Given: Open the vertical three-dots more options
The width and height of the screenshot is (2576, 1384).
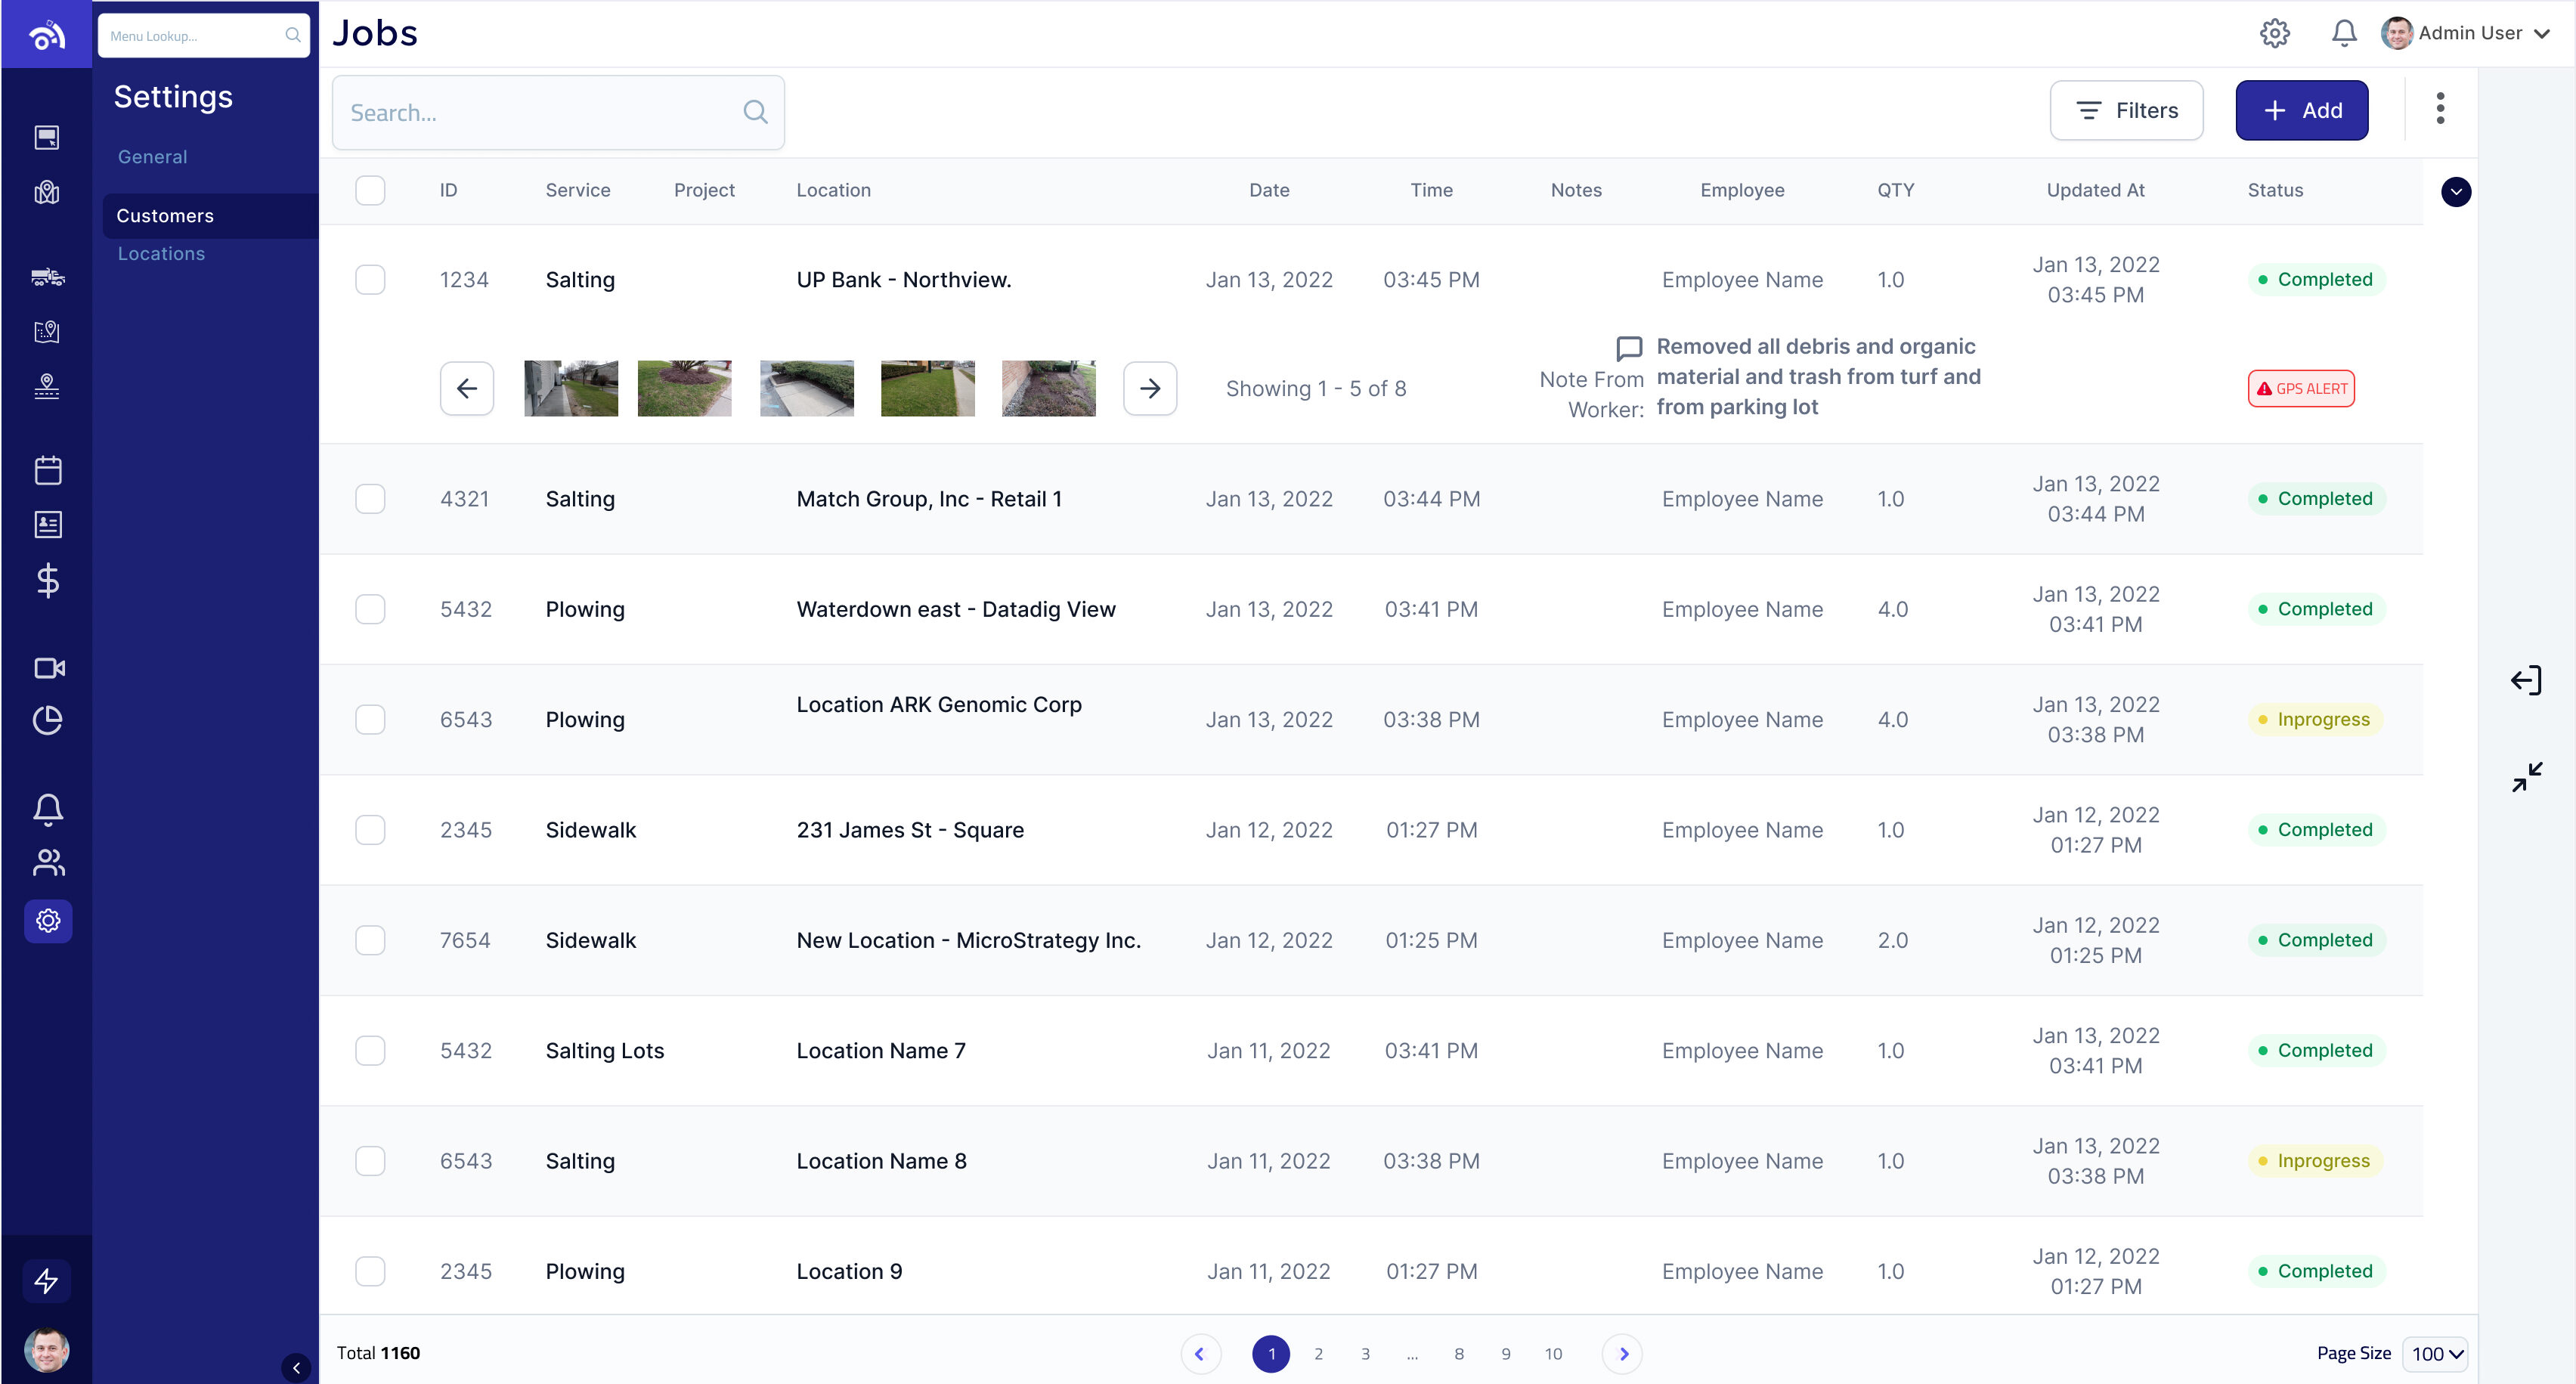Looking at the screenshot, I should (2440, 109).
